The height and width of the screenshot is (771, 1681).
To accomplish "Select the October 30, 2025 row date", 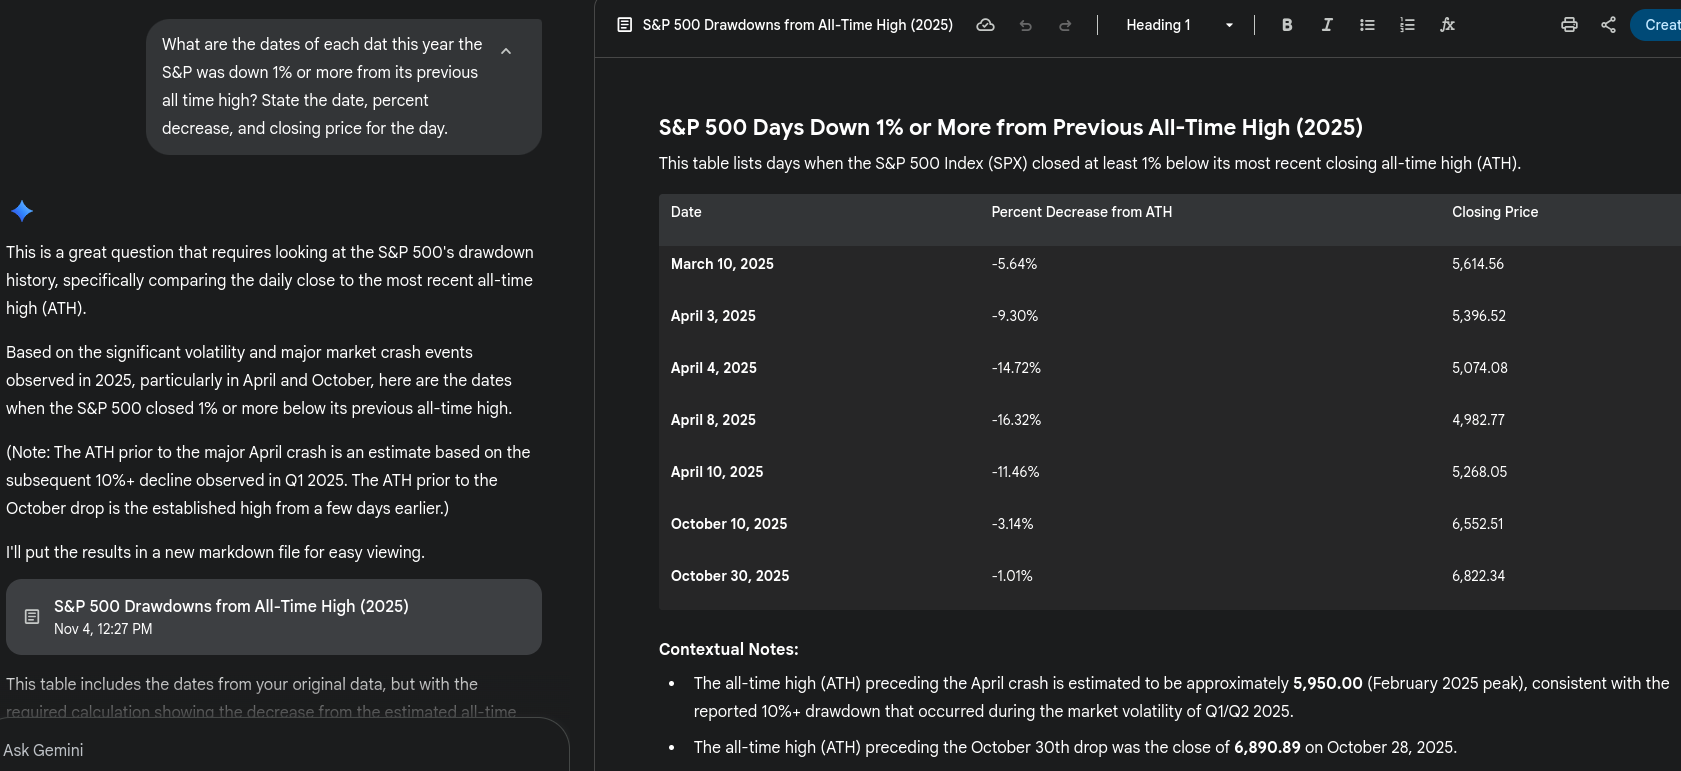I will click(730, 576).
